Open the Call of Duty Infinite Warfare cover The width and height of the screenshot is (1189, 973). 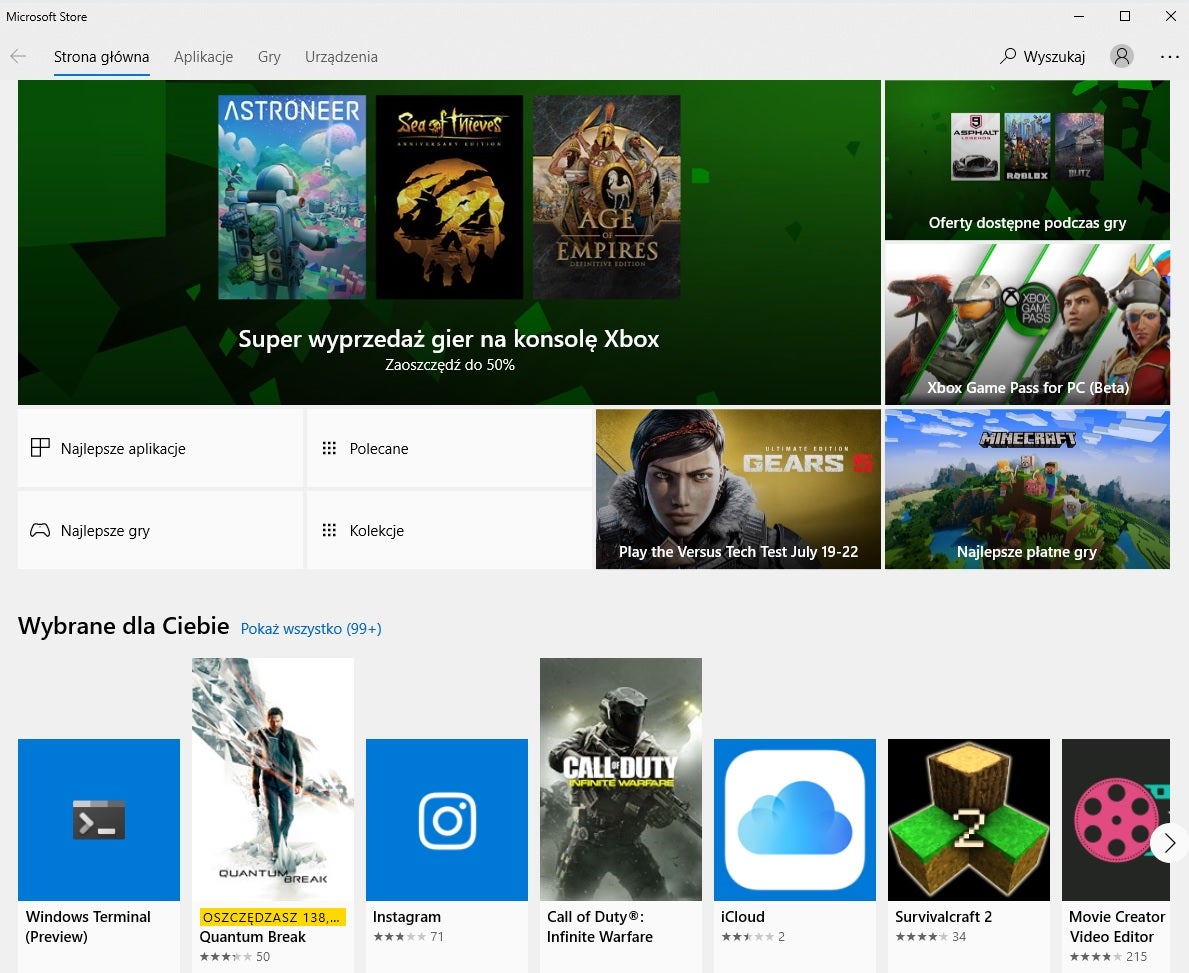pyautogui.click(x=621, y=780)
